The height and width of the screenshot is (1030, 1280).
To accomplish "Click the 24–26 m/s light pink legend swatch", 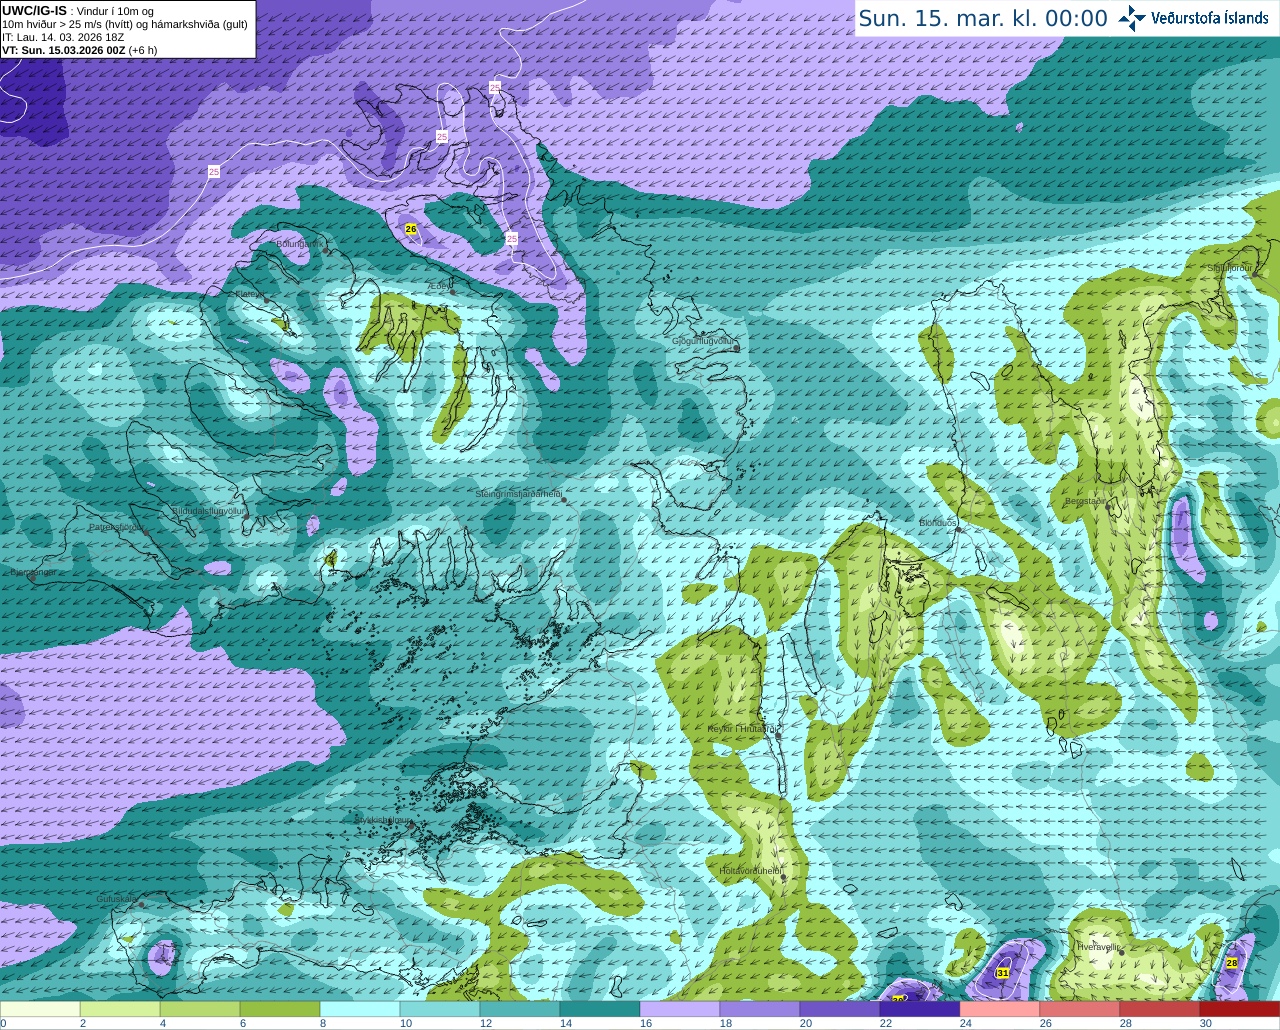I will [x=1000, y=1009].
